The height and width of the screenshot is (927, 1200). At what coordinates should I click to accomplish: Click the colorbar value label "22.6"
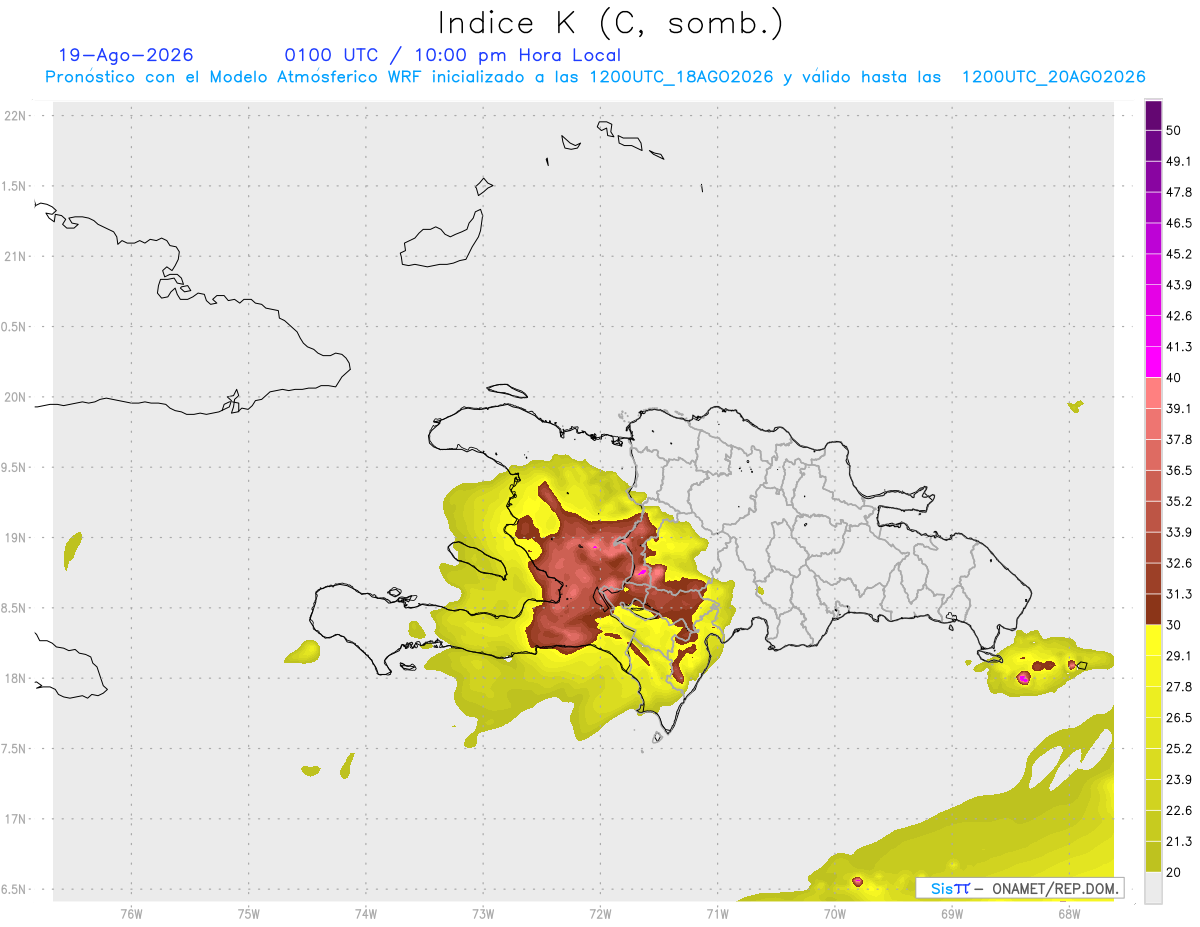(x=1179, y=810)
